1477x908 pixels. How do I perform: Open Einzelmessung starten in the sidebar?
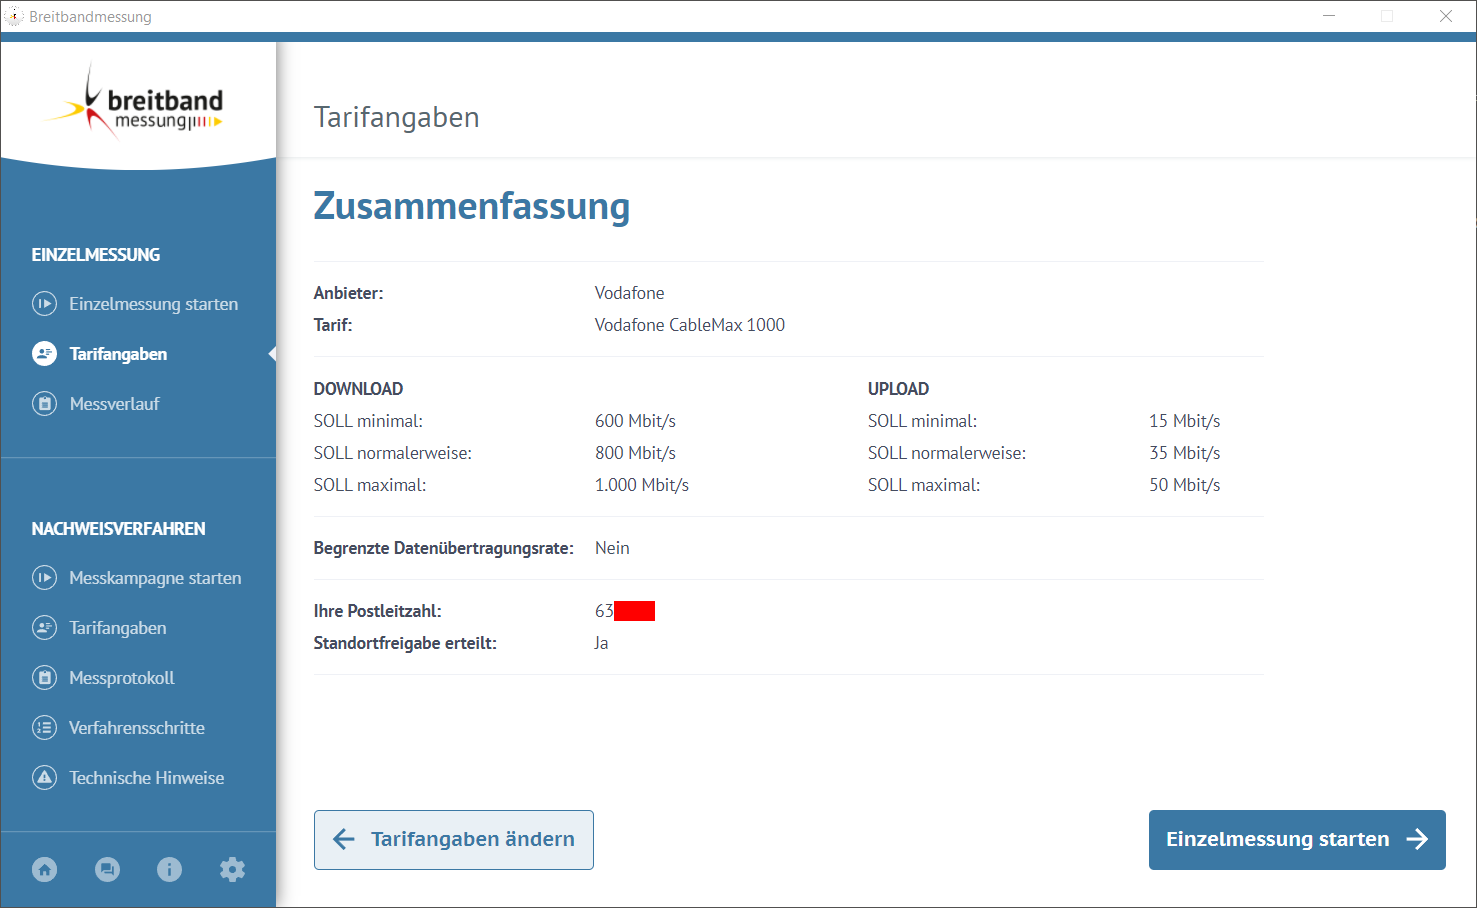(153, 303)
